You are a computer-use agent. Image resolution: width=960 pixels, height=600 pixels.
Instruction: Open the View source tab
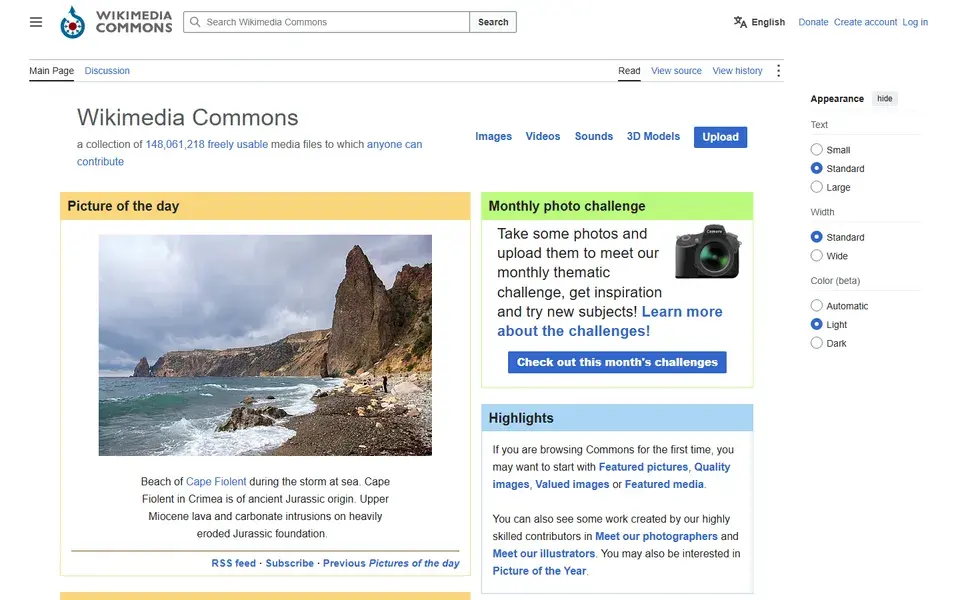(676, 71)
